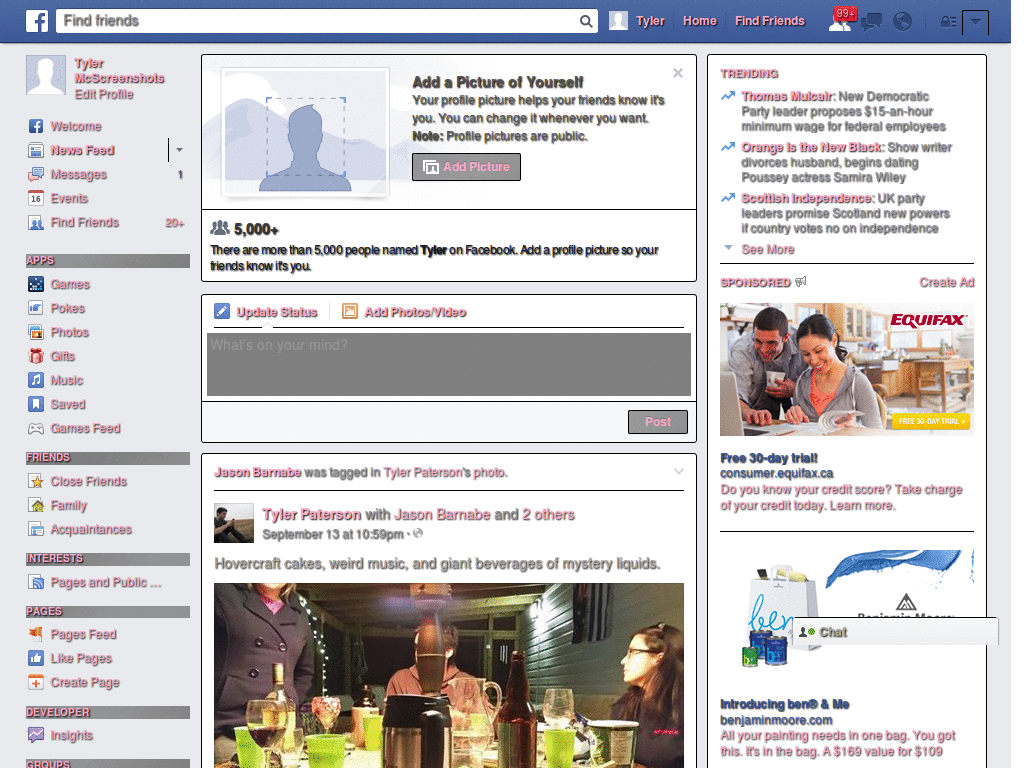Image resolution: width=1024 pixels, height=768 pixels.
Task: Click in the Find friends search field
Action: [318, 21]
